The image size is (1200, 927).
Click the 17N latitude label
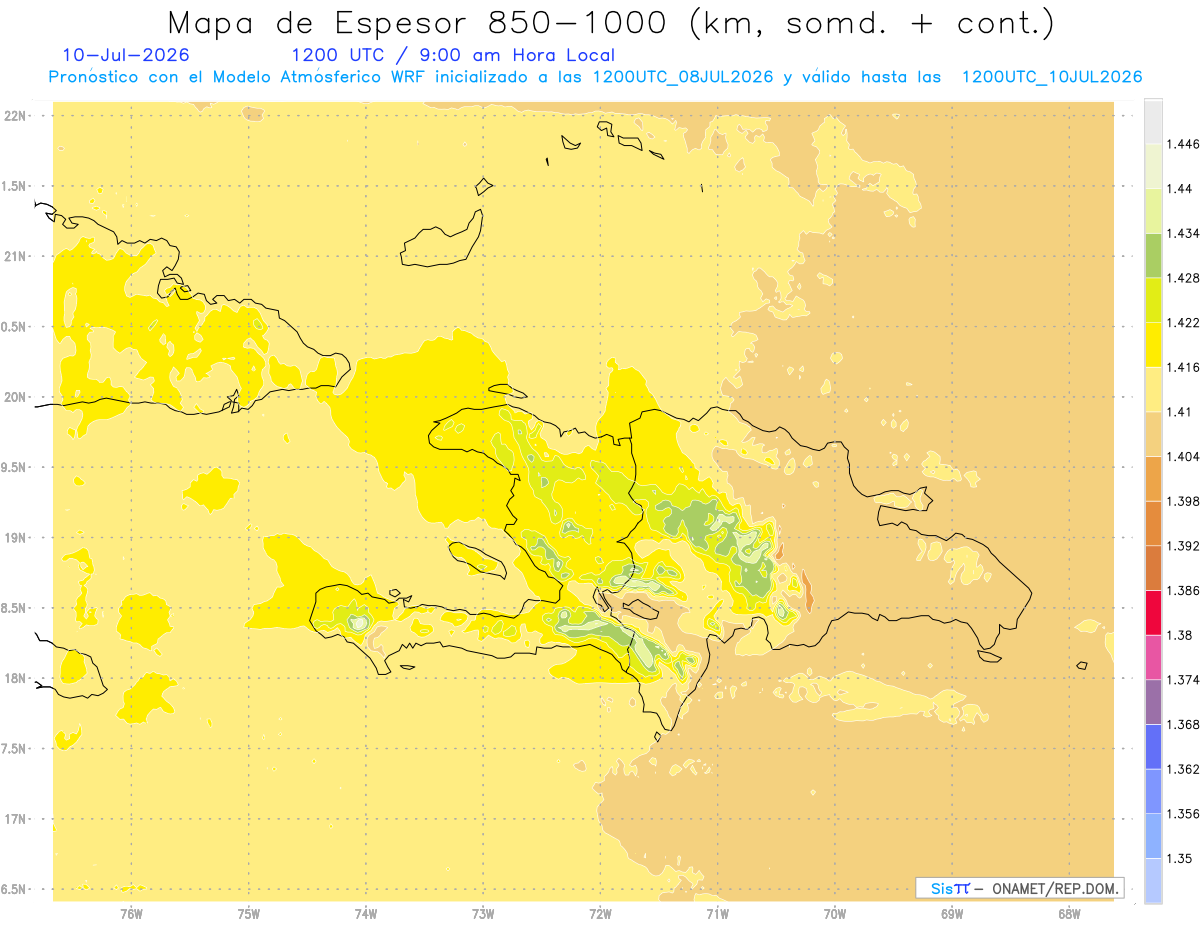[x=14, y=819]
